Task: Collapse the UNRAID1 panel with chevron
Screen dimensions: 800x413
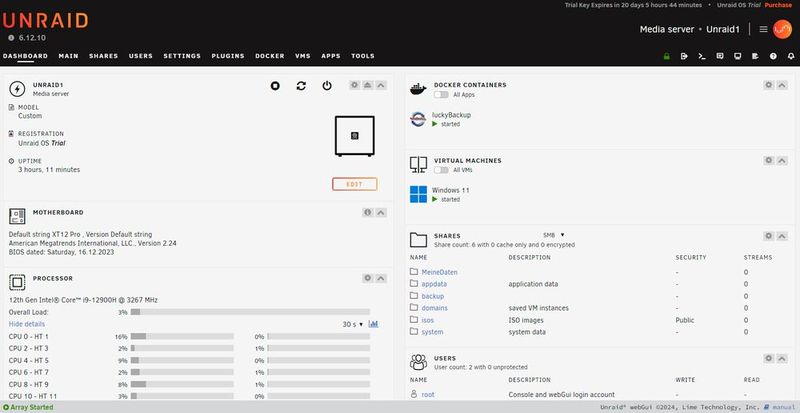Action: 381,85
